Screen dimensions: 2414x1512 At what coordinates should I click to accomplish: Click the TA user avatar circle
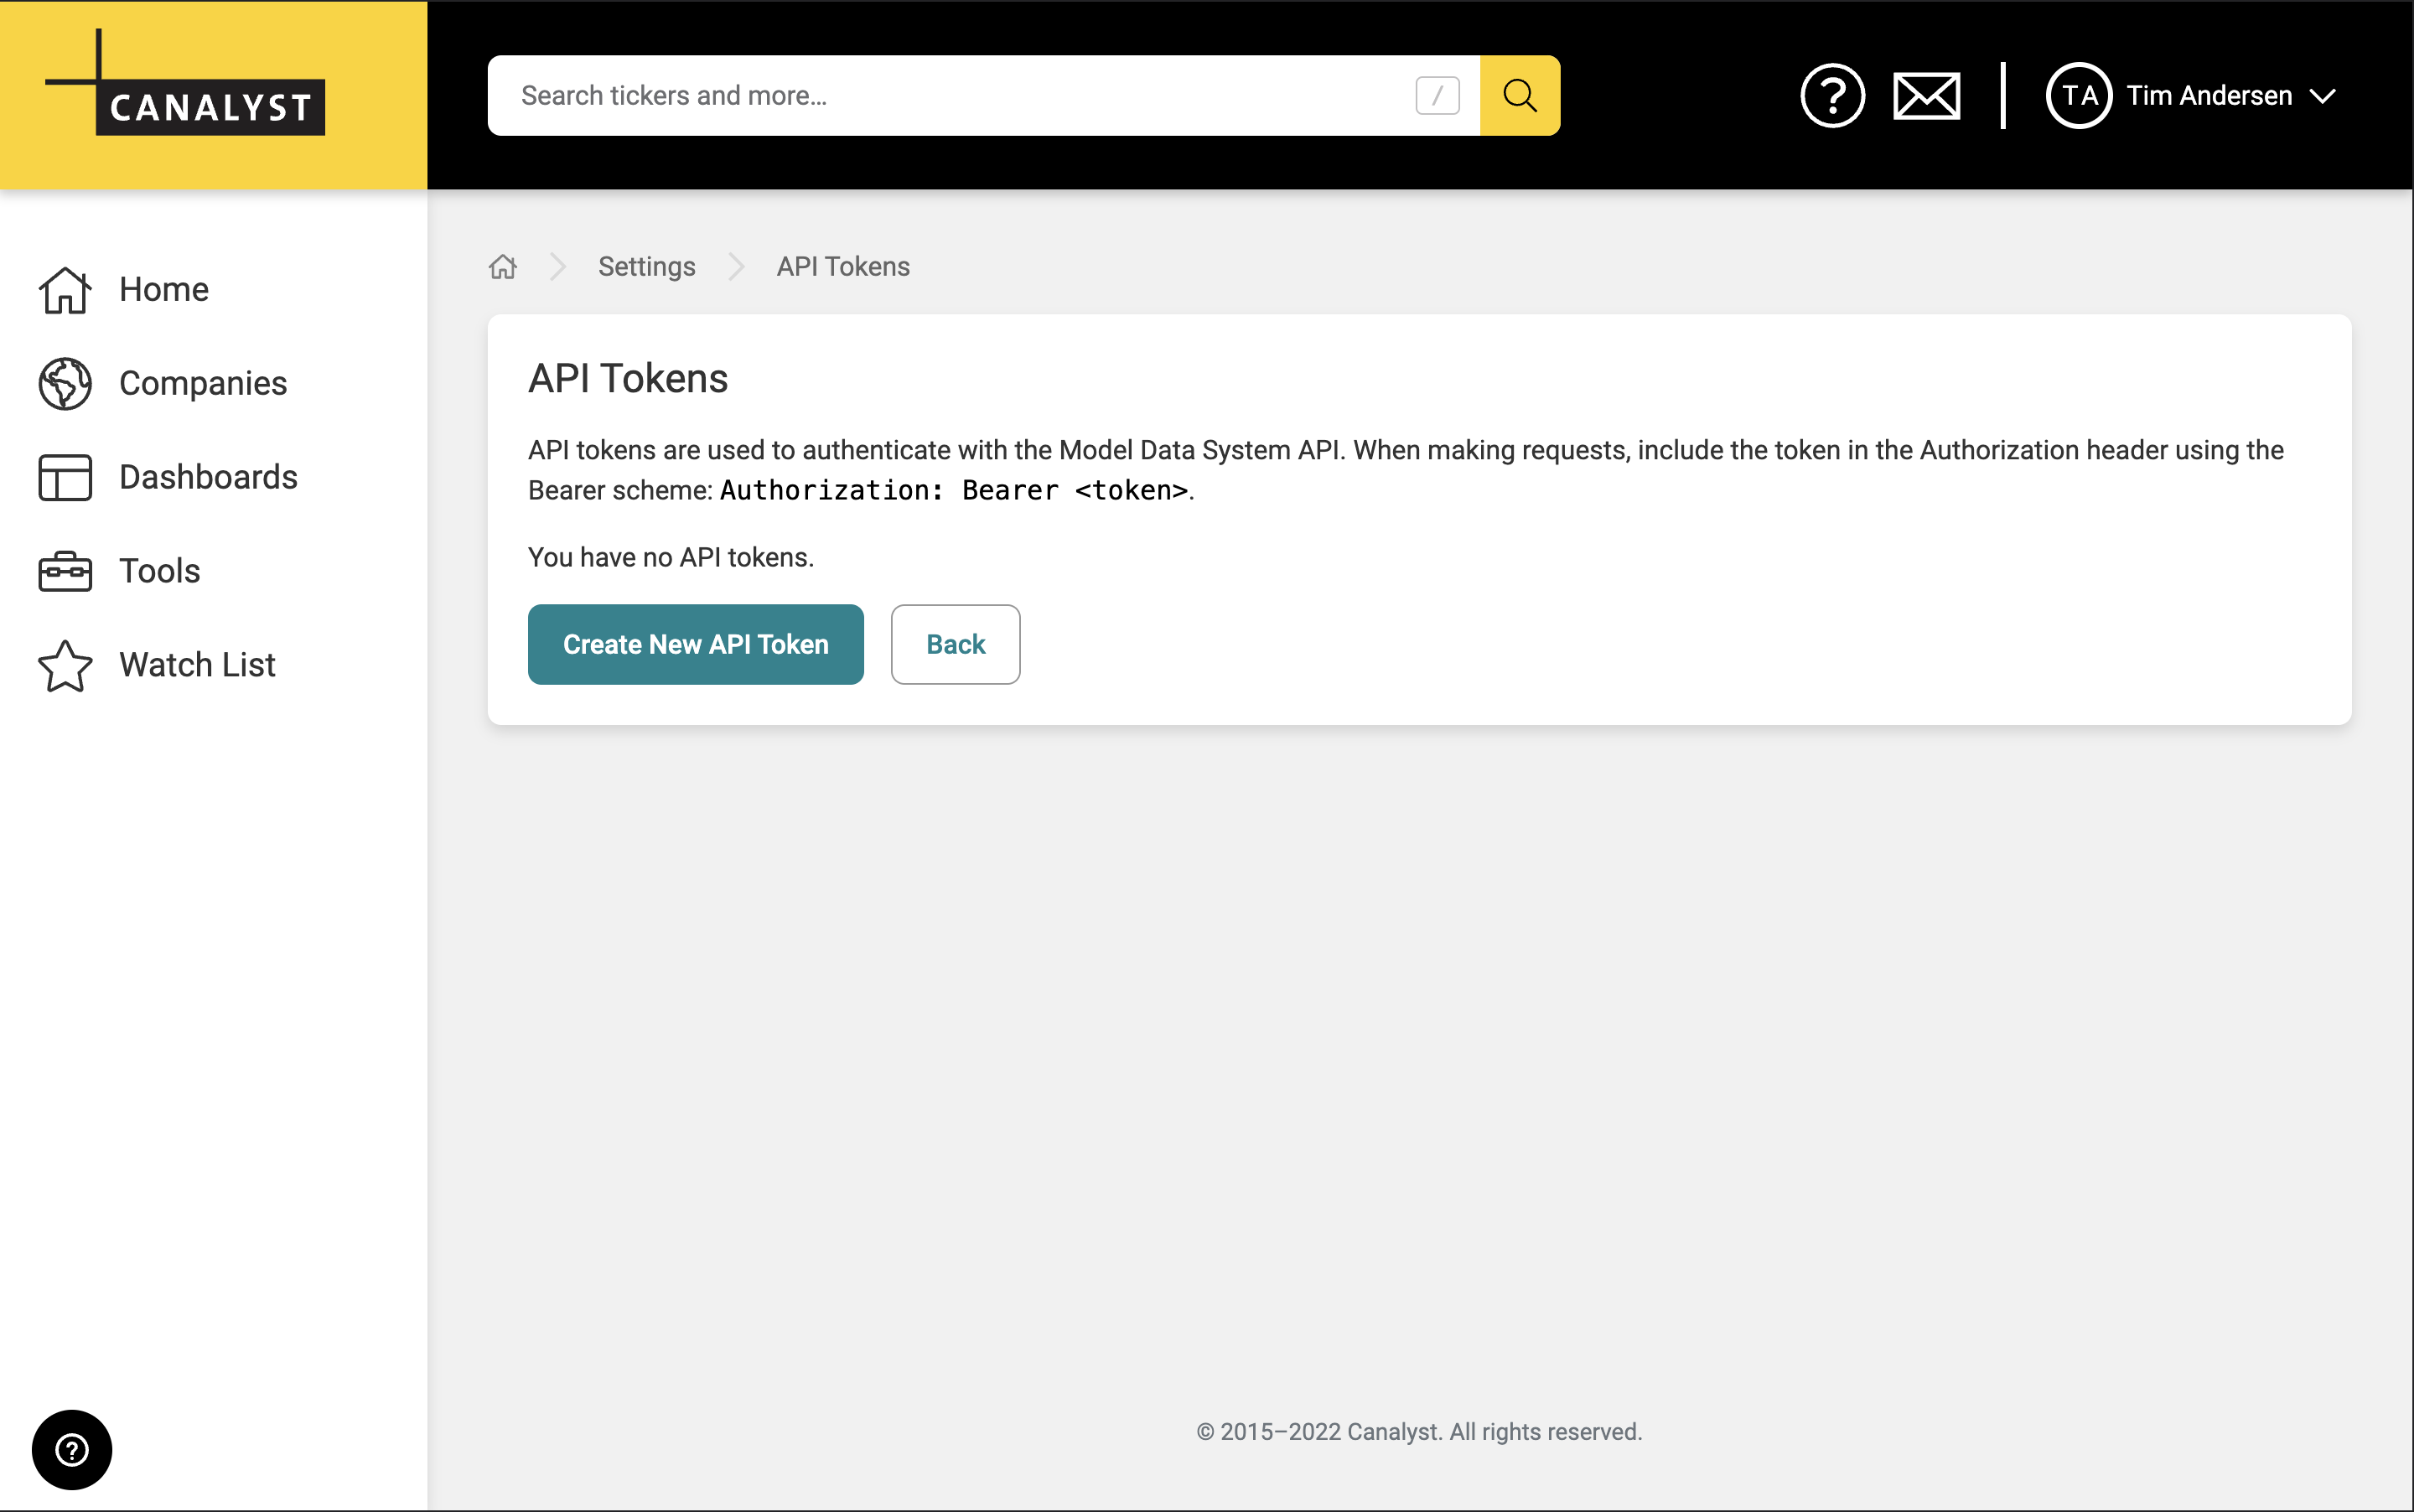[x=2078, y=95]
